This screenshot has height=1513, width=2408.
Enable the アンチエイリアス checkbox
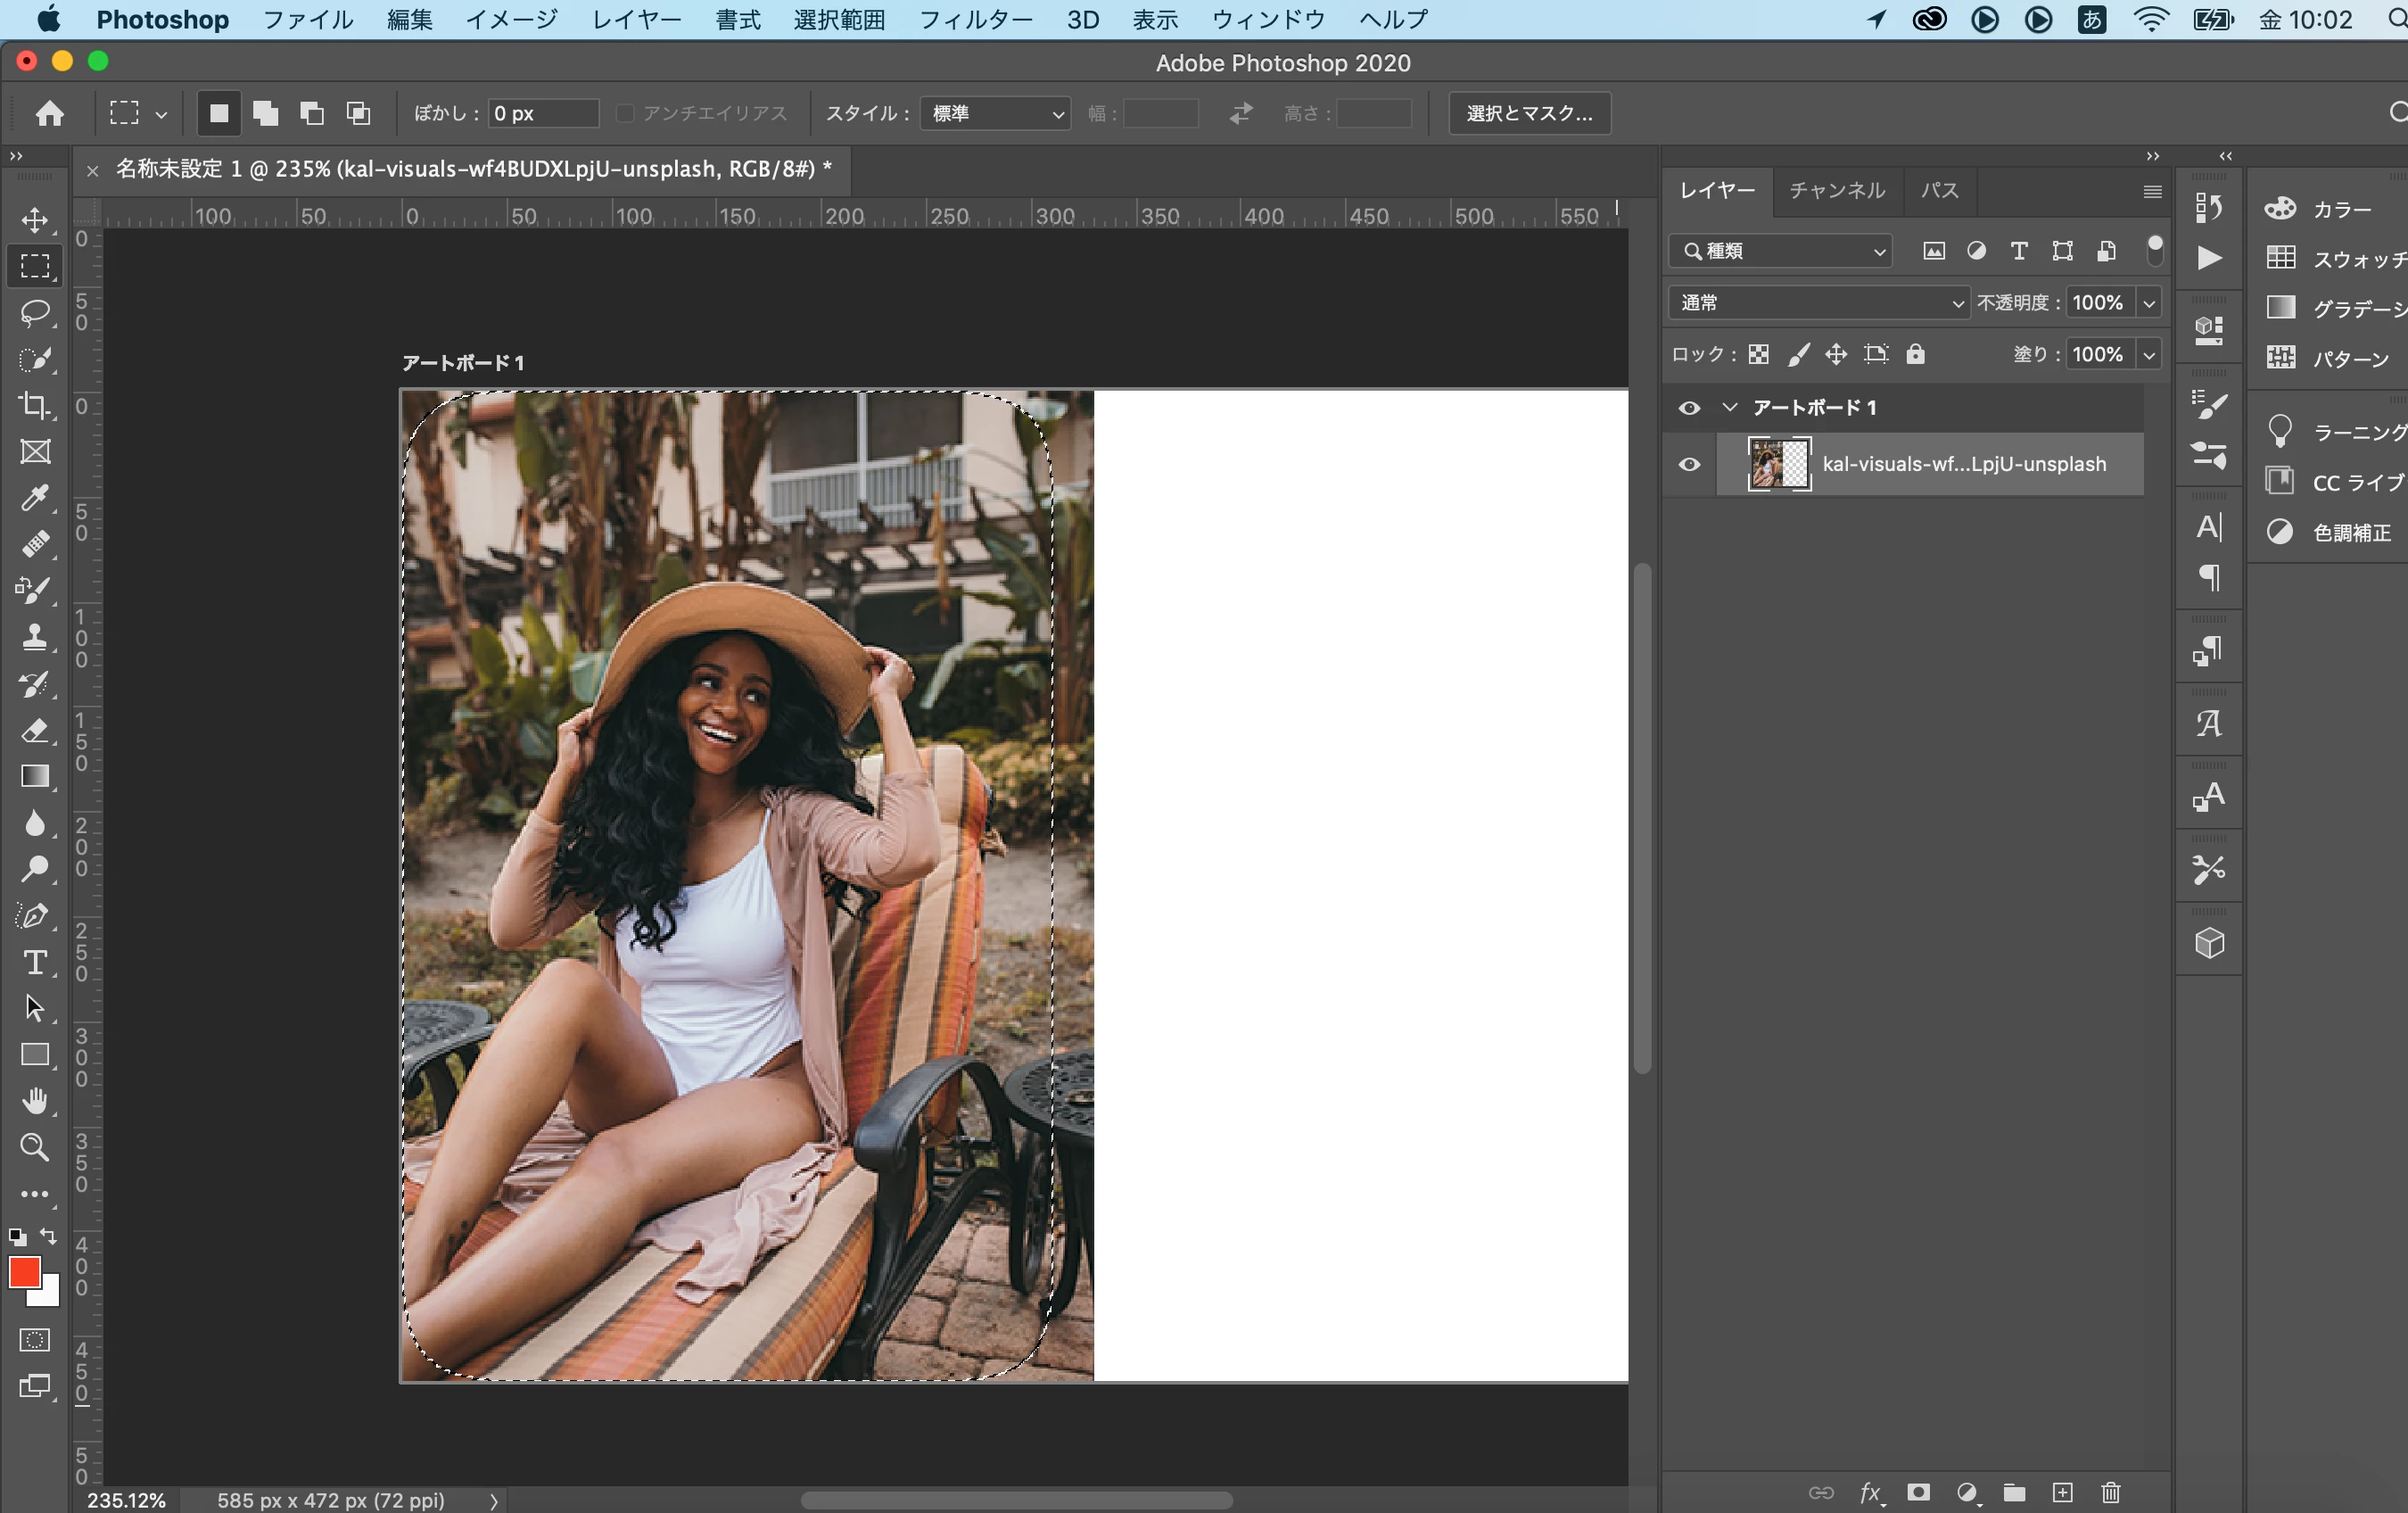click(626, 113)
